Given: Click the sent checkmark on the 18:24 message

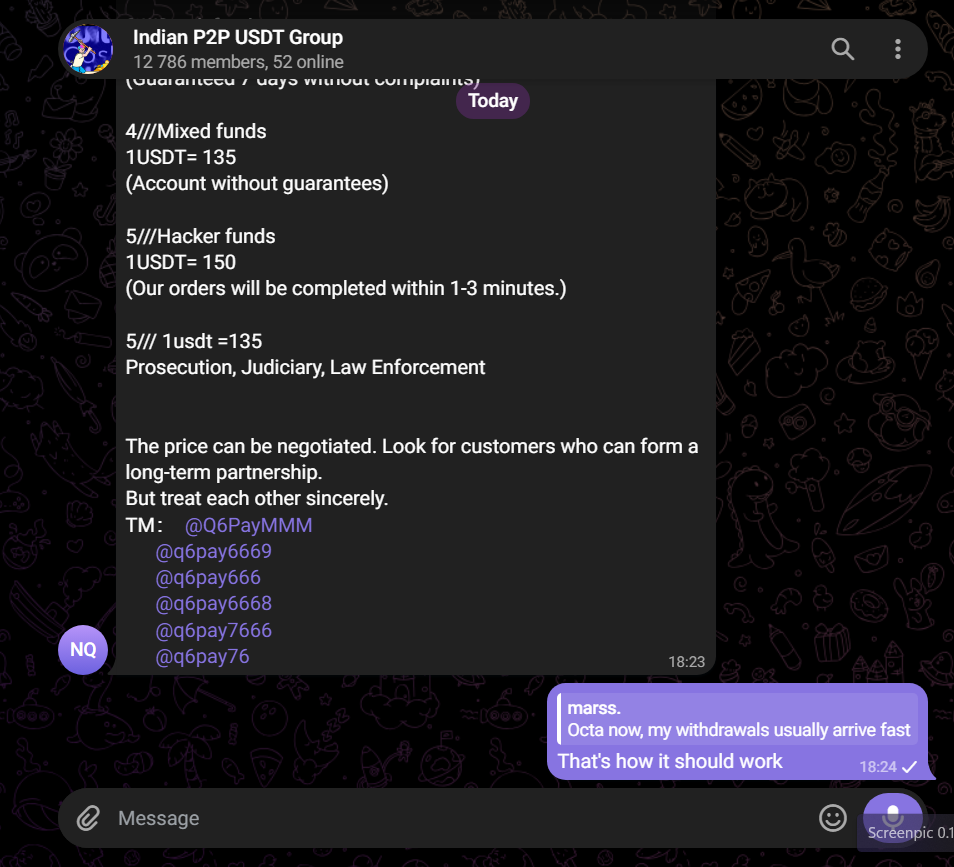Looking at the screenshot, I should pos(909,767).
